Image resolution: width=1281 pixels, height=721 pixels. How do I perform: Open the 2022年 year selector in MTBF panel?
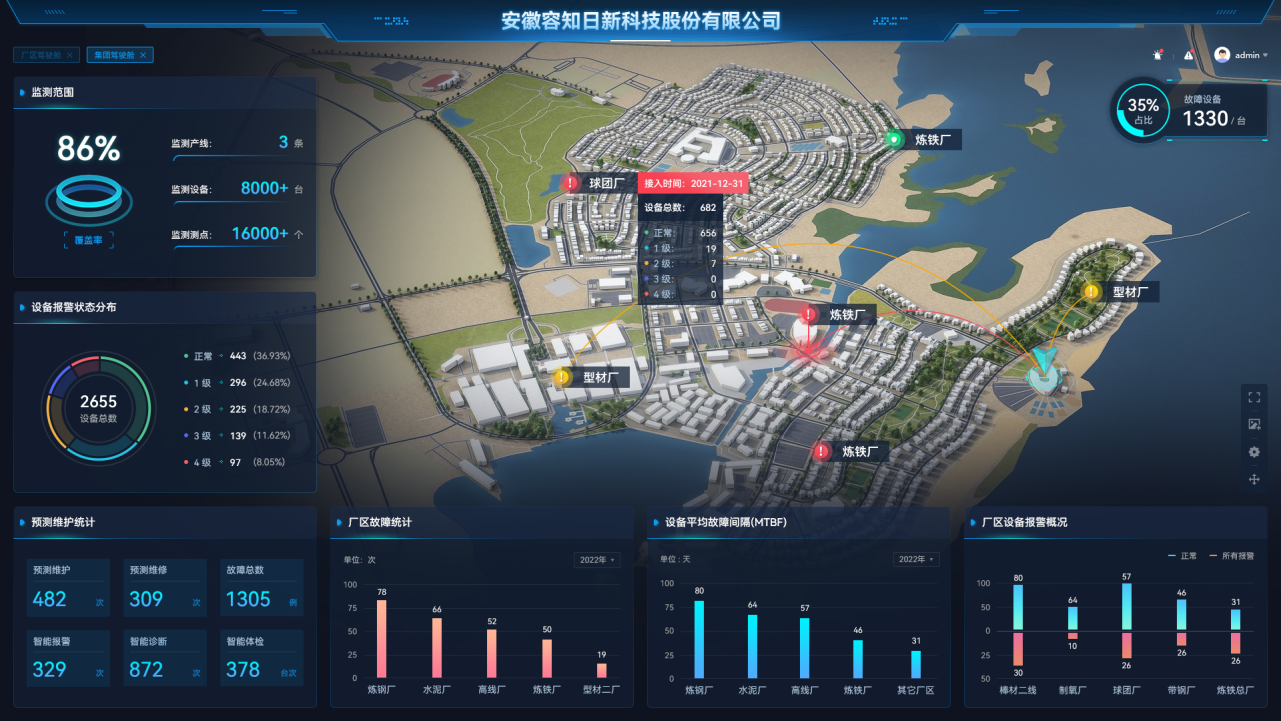[x=916, y=560]
